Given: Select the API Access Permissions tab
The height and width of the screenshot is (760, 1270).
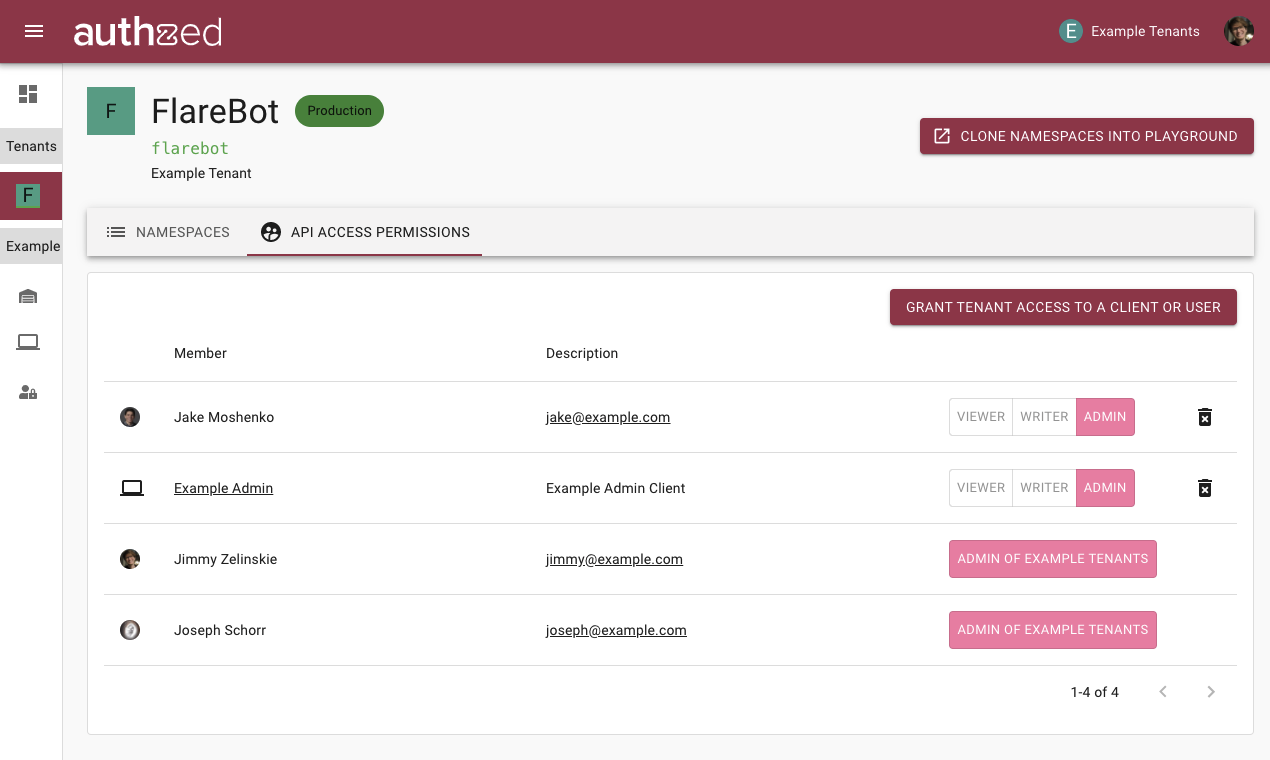Looking at the screenshot, I should click(x=365, y=232).
